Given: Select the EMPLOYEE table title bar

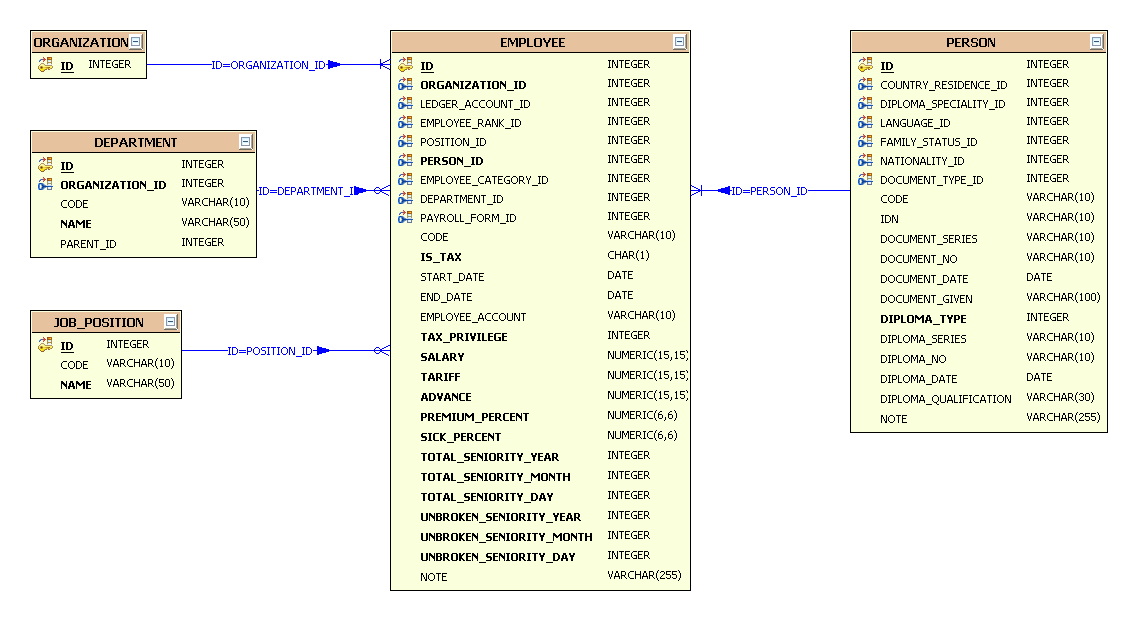Looking at the screenshot, I should click(x=532, y=42).
